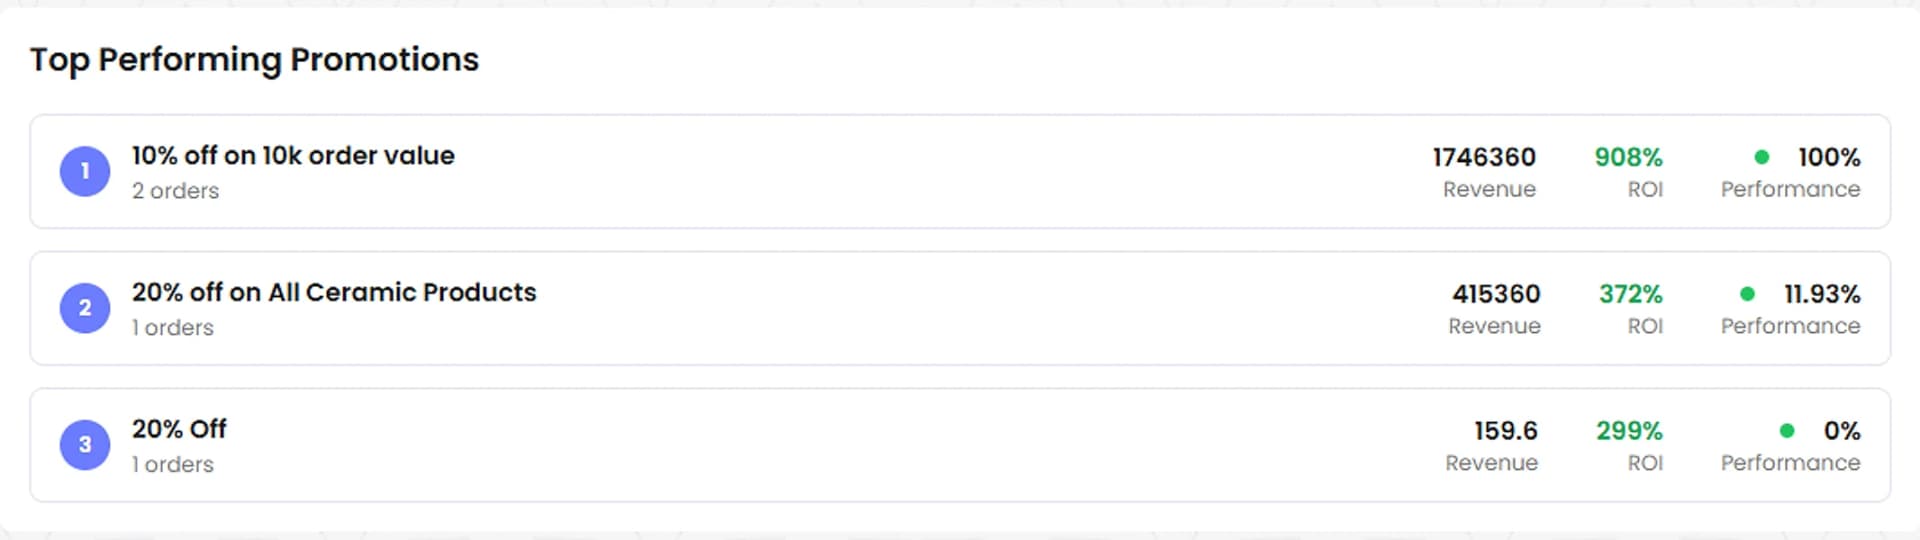Select the 372% ROI value
Screen dimensions: 1920x540
coord(1631,294)
